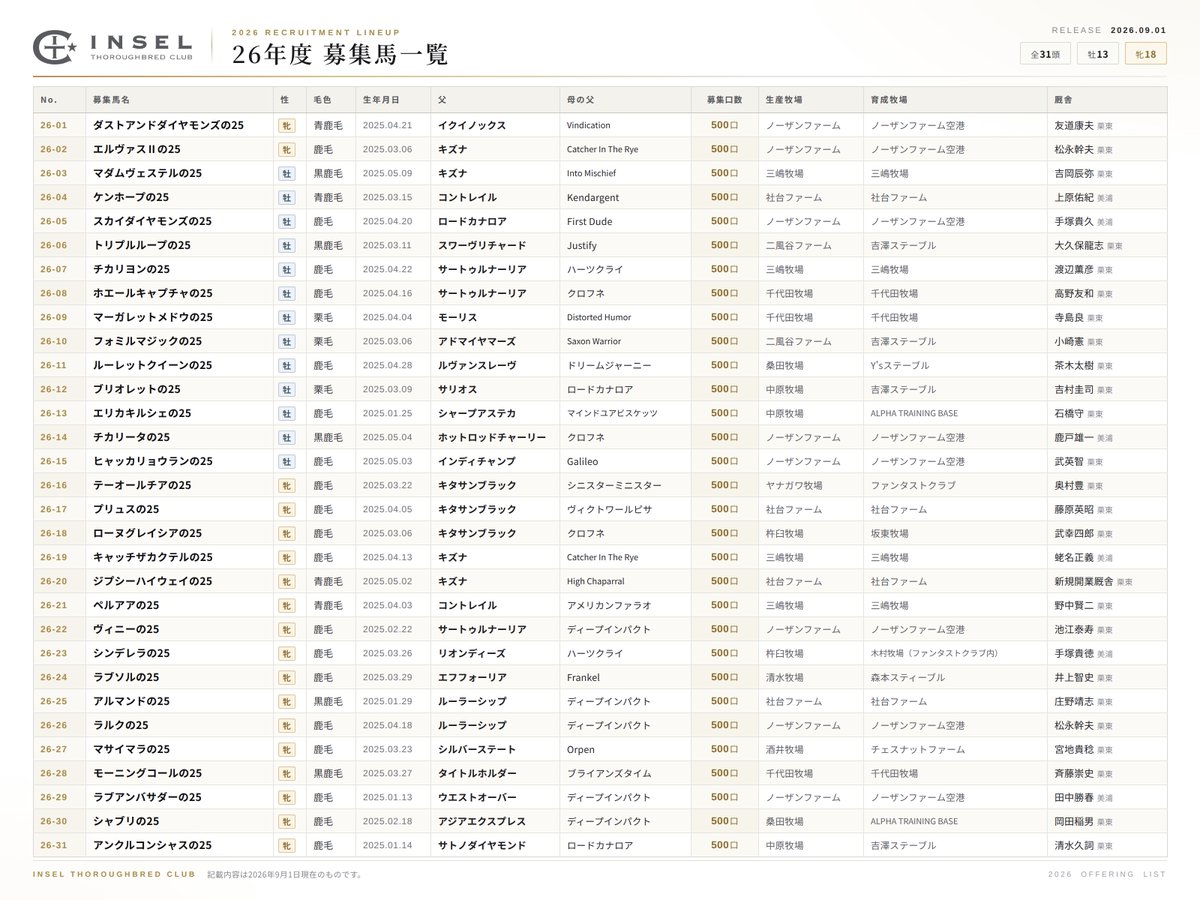Click the INSEL club logo emblem

tap(55, 47)
